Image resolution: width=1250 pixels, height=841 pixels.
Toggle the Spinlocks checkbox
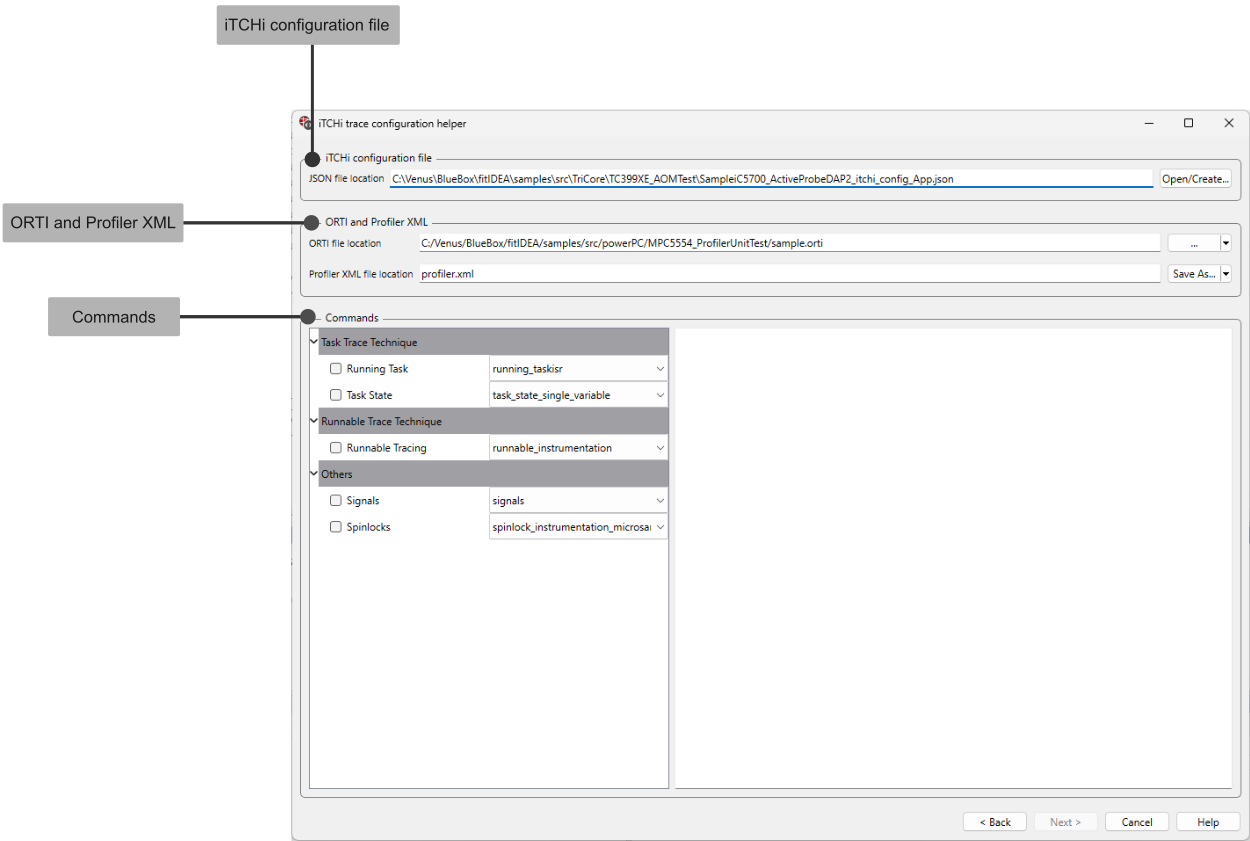(x=336, y=527)
